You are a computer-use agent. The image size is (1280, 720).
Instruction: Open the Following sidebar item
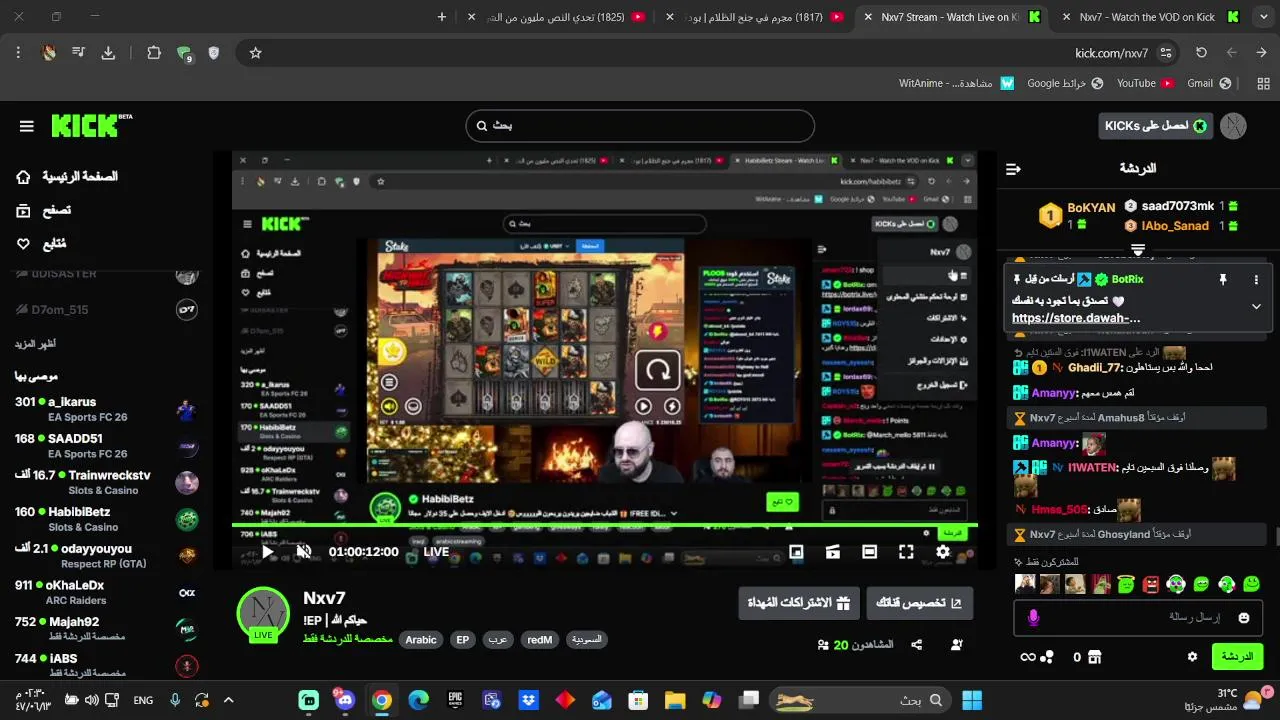[x=42, y=243]
